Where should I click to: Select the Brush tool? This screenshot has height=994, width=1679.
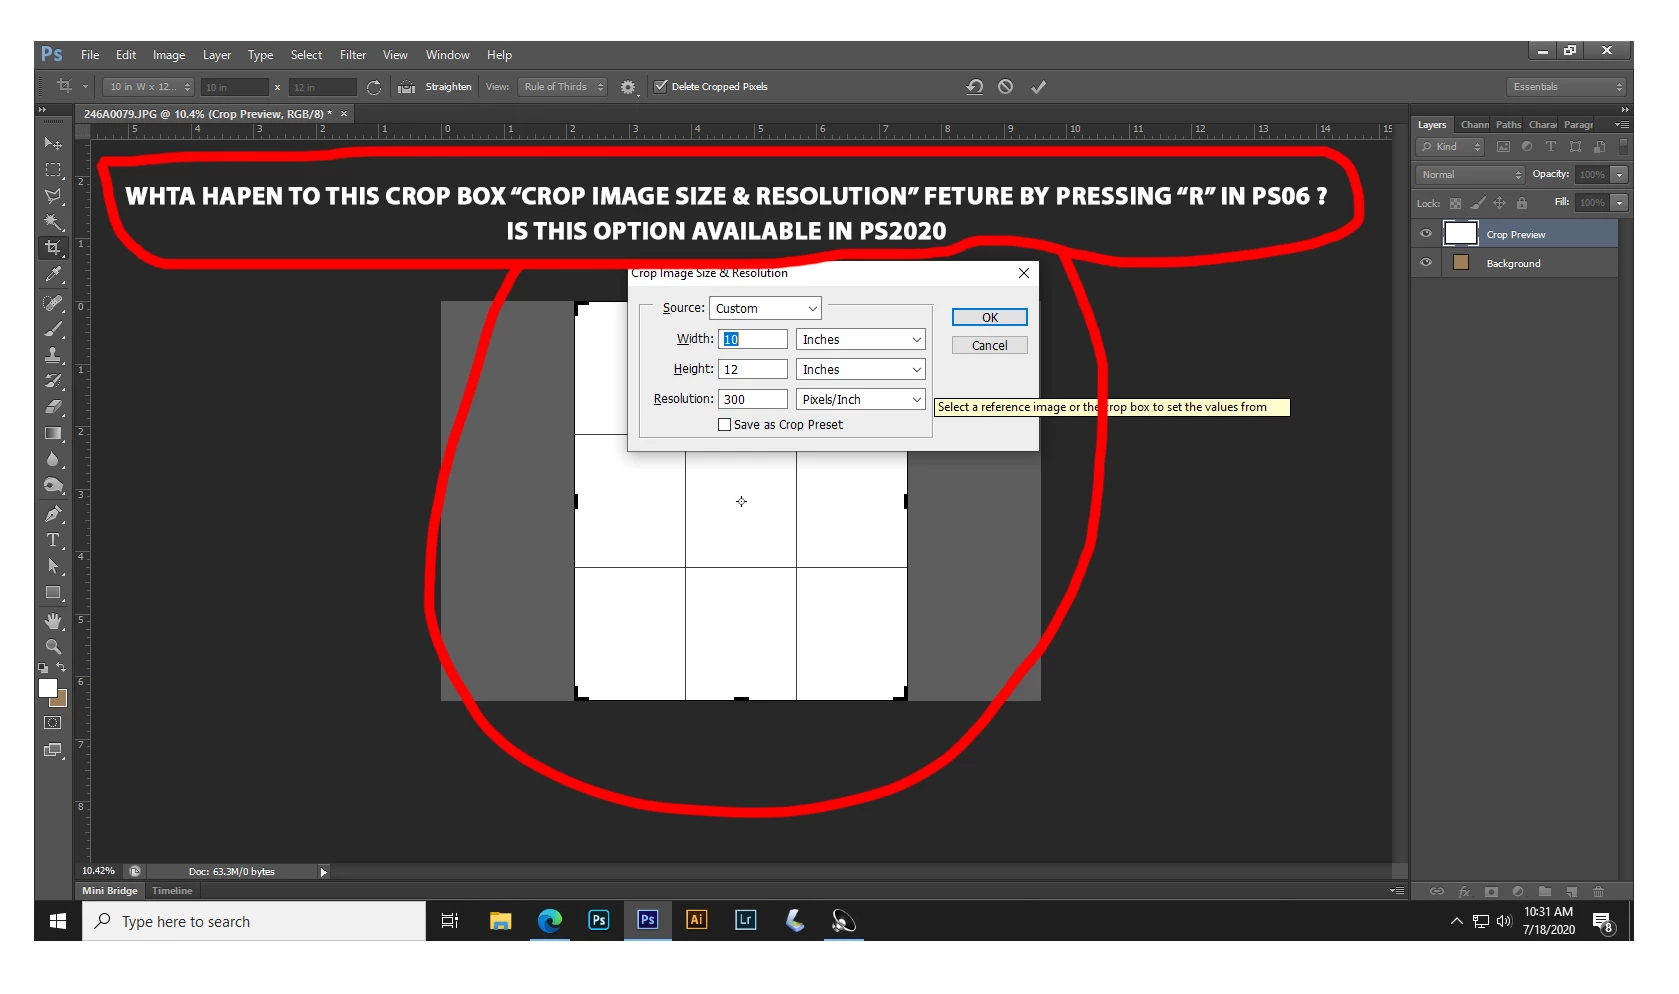point(53,329)
